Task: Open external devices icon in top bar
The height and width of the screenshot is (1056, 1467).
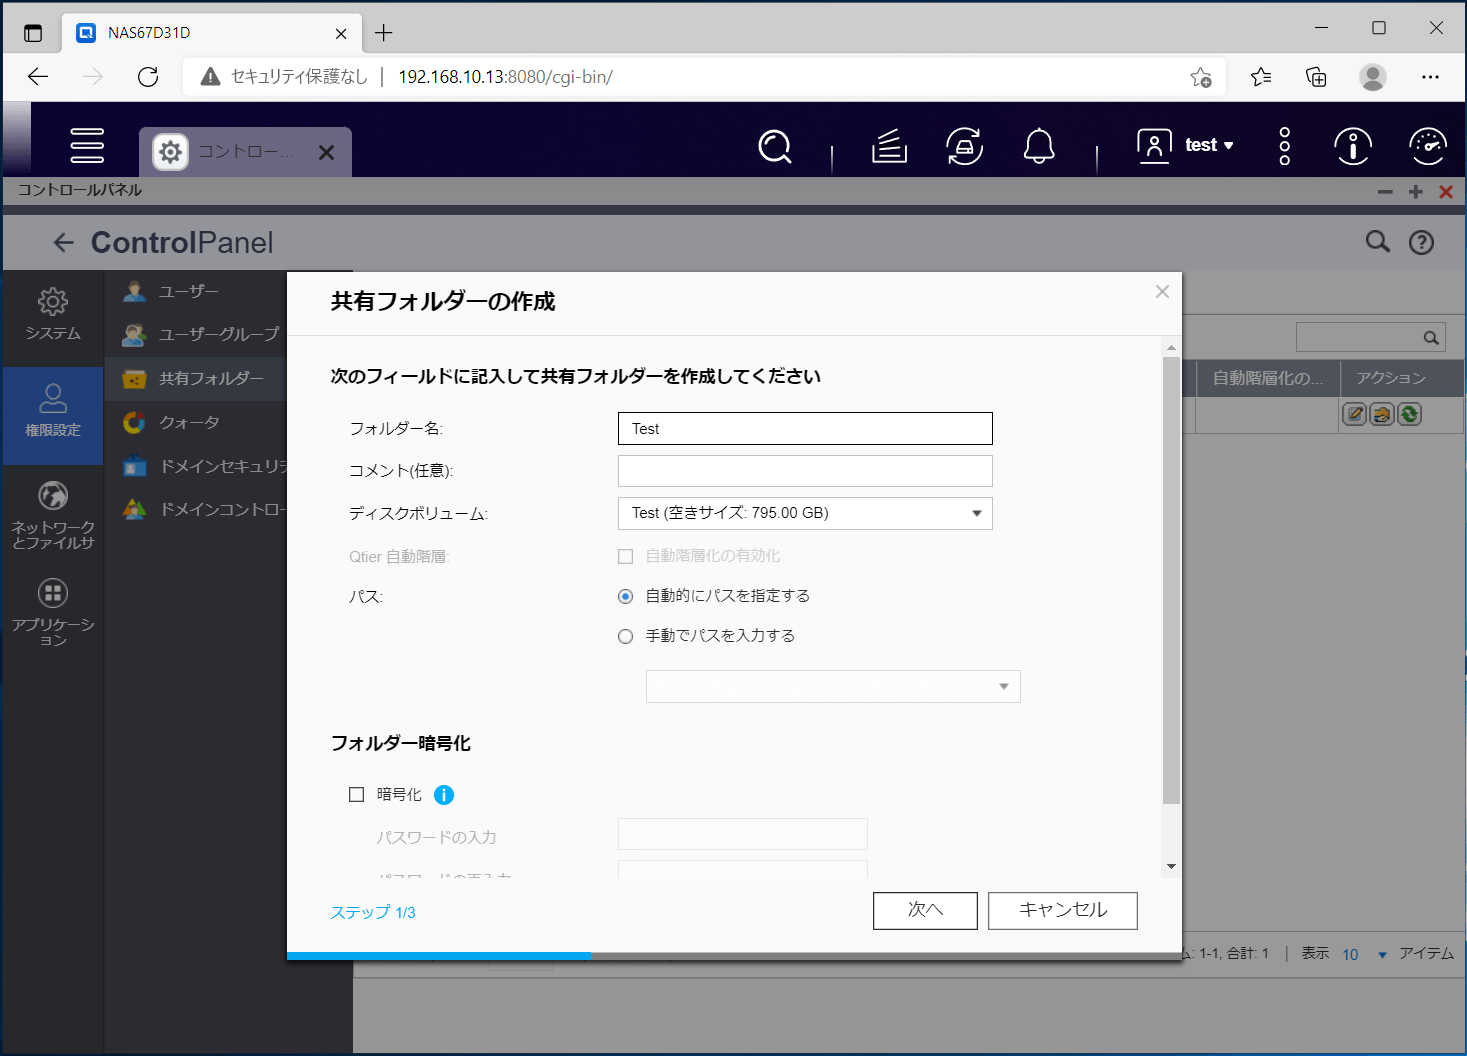Action: (964, 146)
